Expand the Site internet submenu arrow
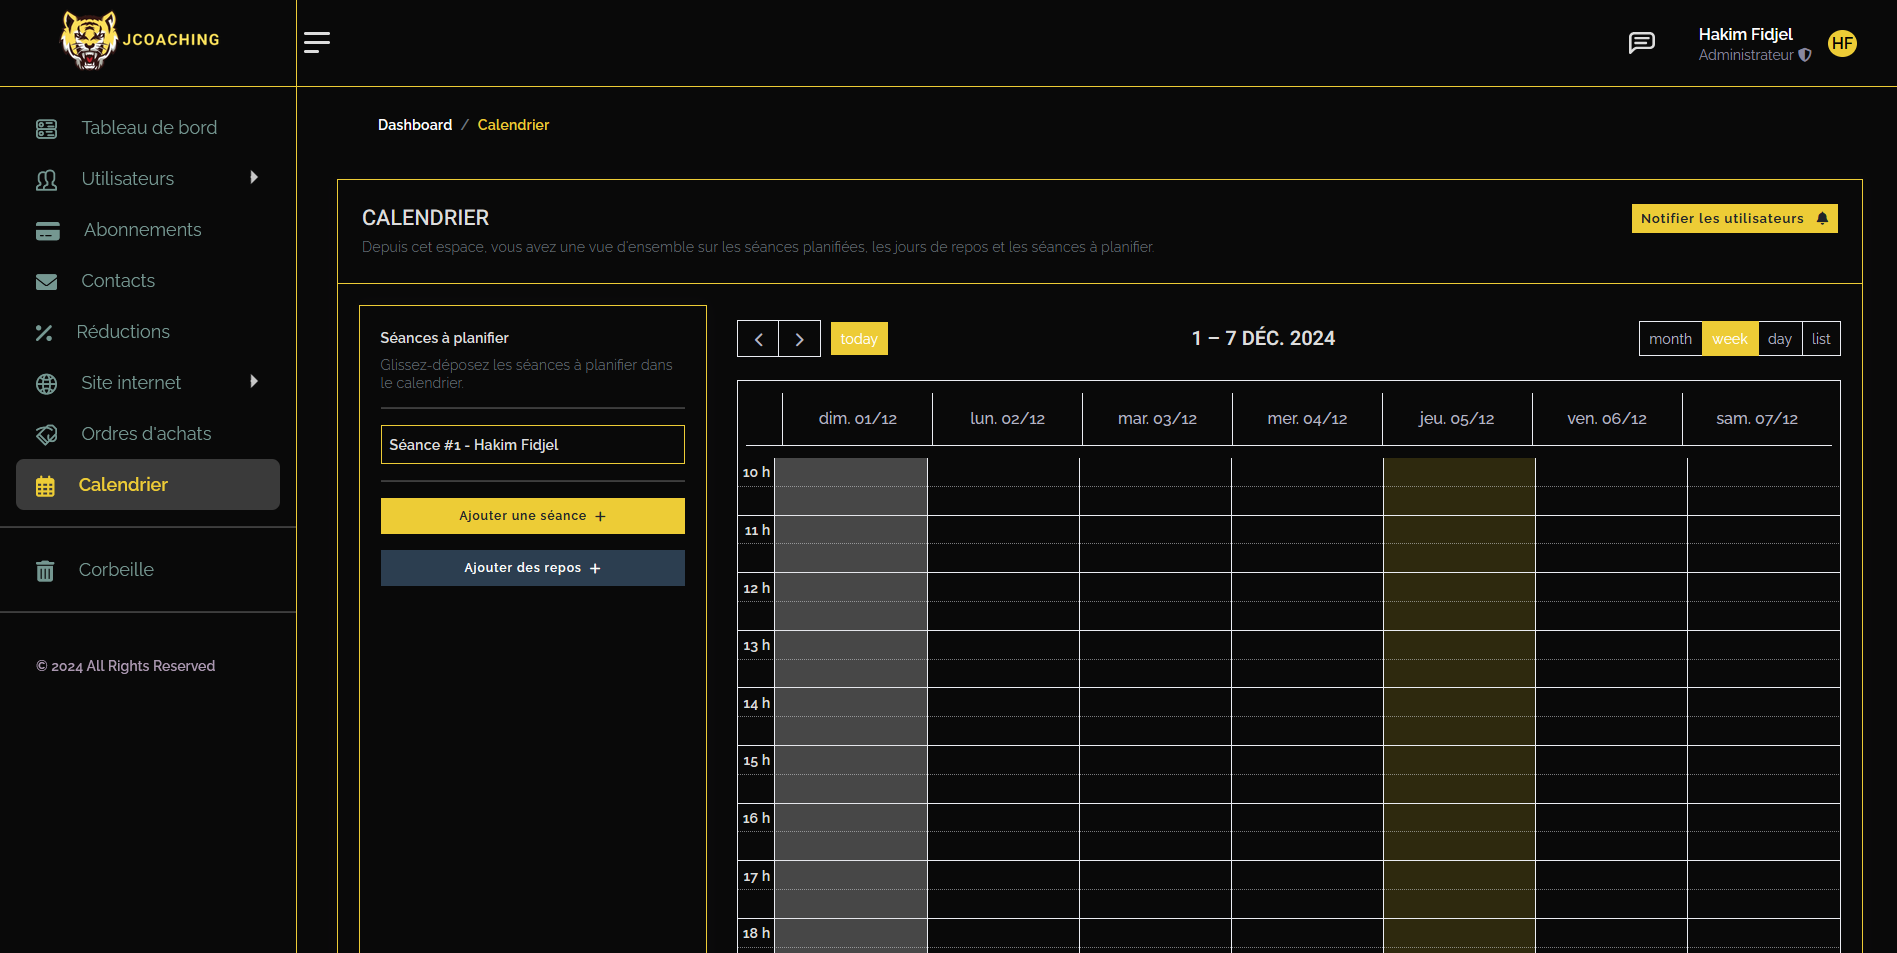Viewport: 1897px width, 953px height. [x=254, y=382]
